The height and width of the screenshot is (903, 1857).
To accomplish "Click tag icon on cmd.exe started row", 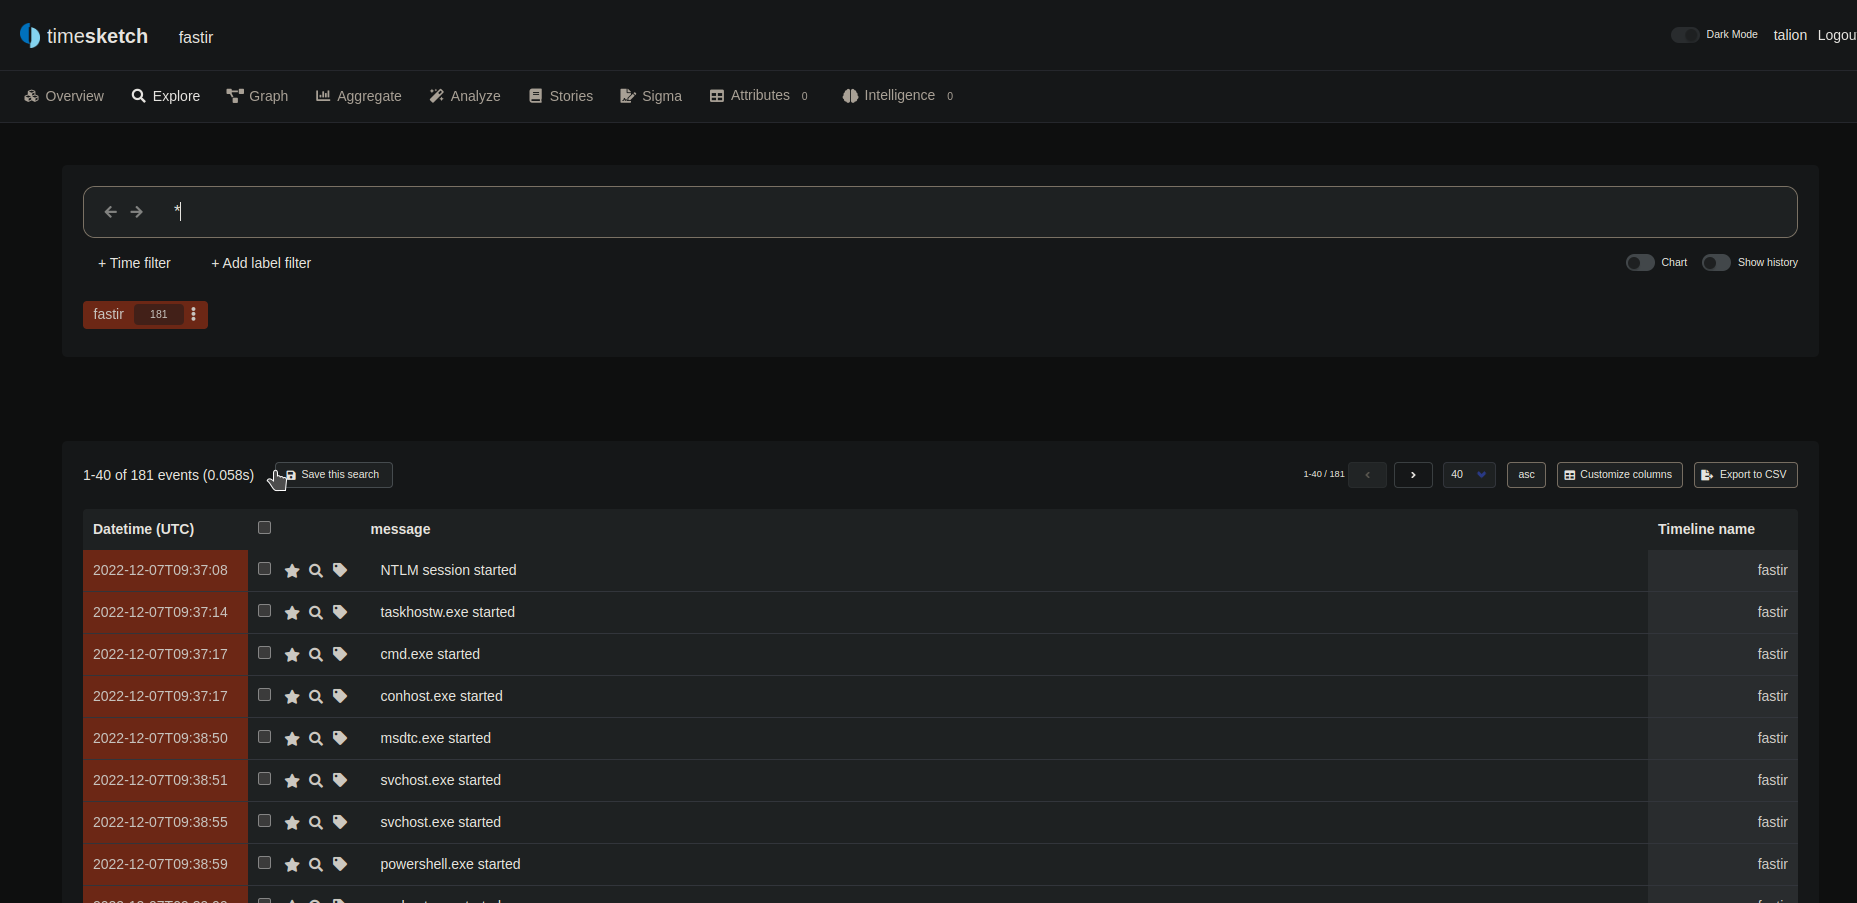I will (x=340, y=654).
